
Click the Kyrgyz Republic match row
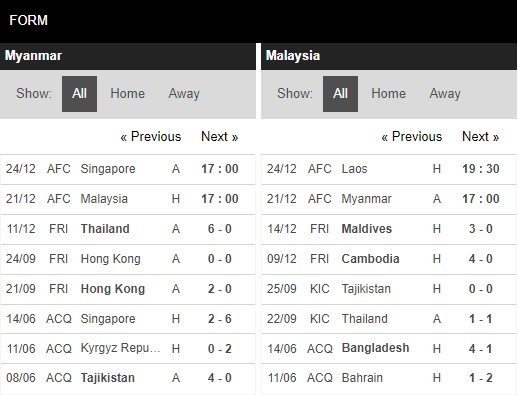128,349
